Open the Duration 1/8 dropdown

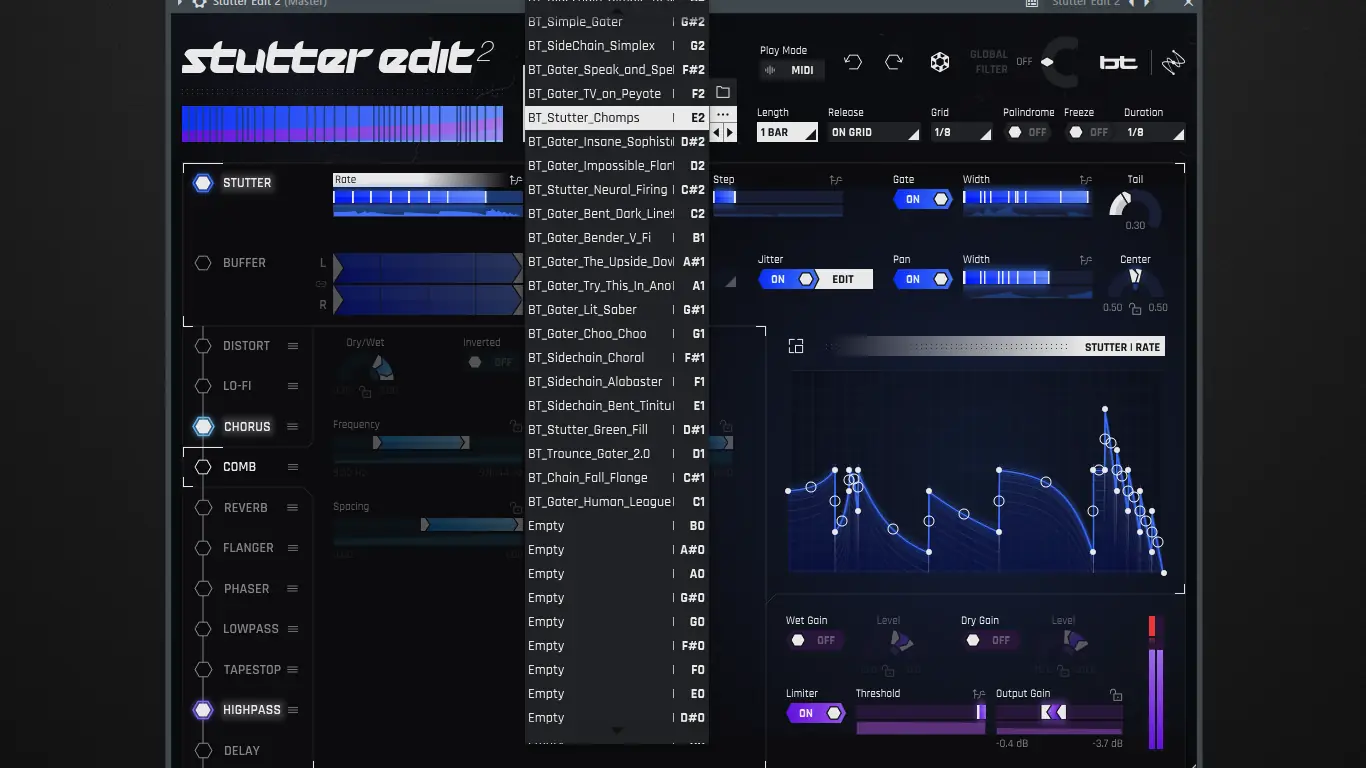click(1154, 132)
